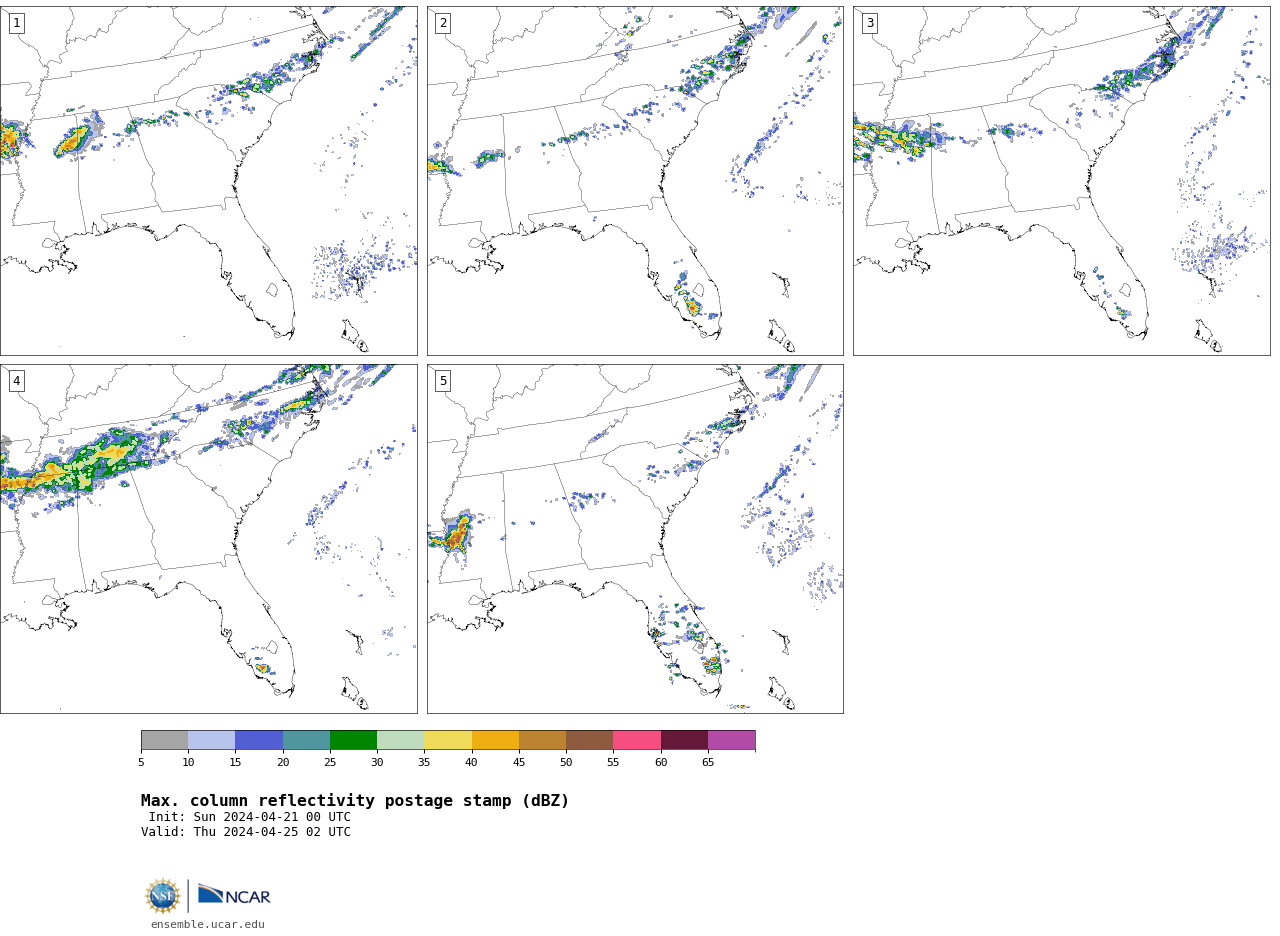Click the panel label number 5
Viewport: 1280px width, 936px height.
pyautogui.click(x=443, y=381)
